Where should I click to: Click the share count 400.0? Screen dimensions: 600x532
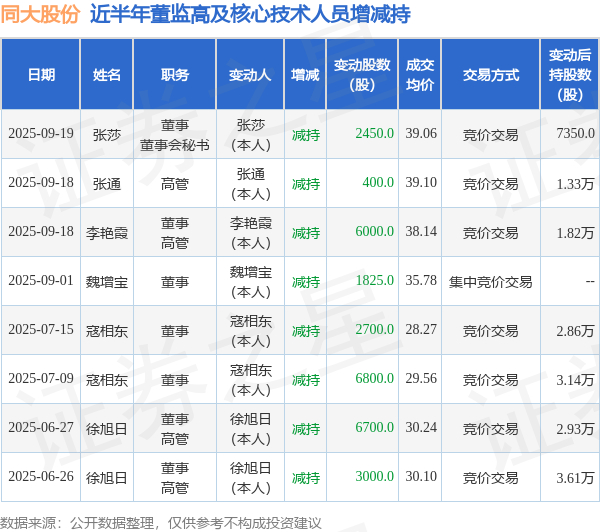click(x=378, y=183)
